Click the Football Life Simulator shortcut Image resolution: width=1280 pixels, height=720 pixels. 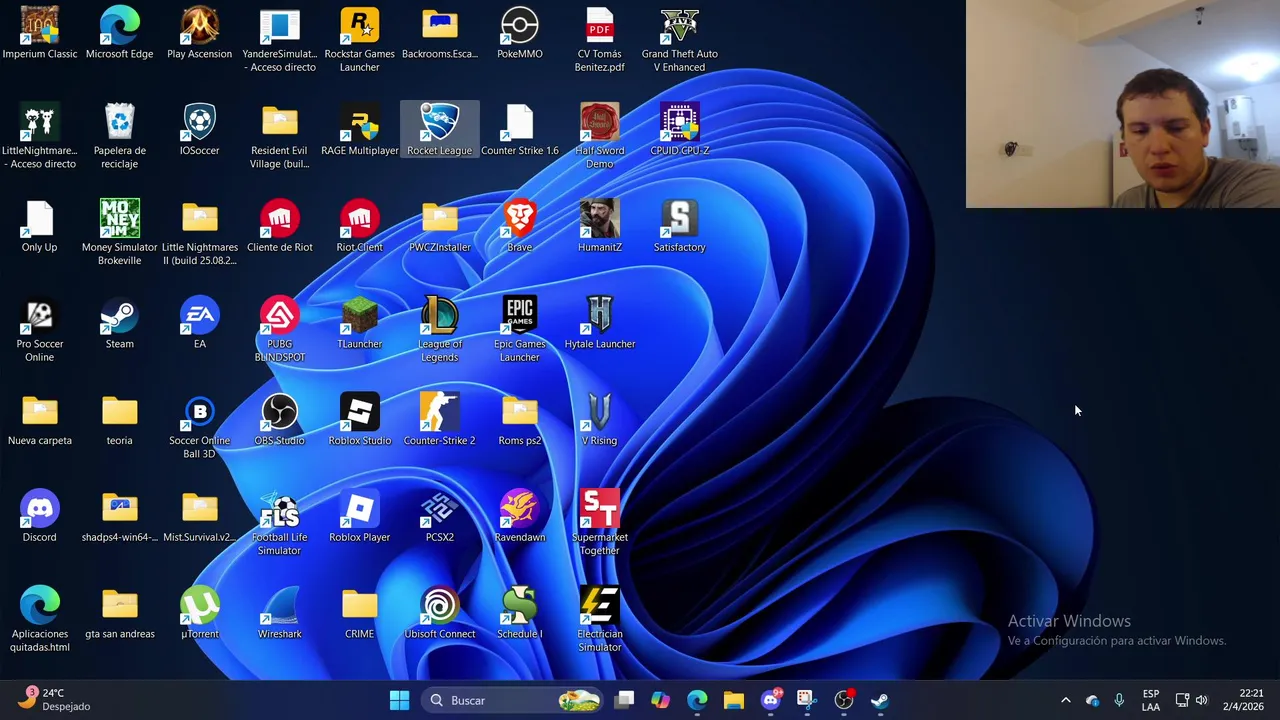(x=280, y=523)
